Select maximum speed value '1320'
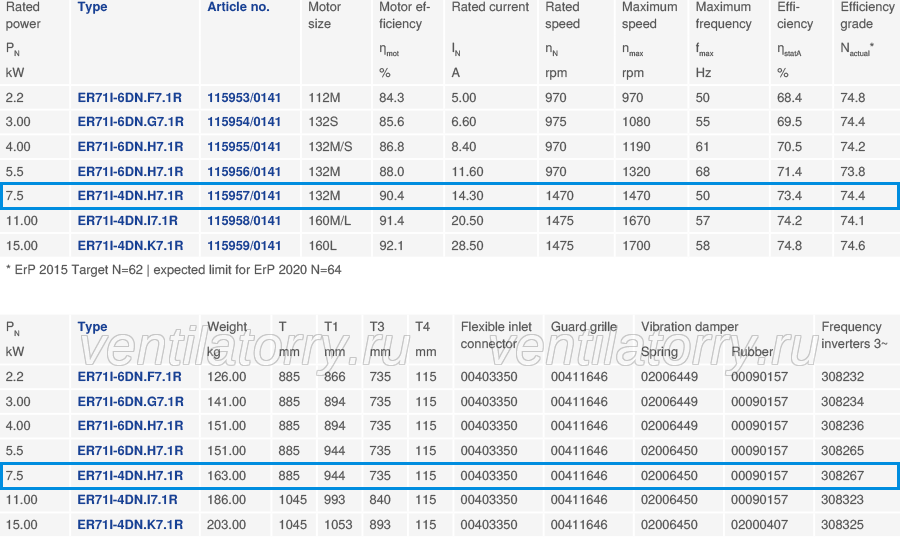 636,172
